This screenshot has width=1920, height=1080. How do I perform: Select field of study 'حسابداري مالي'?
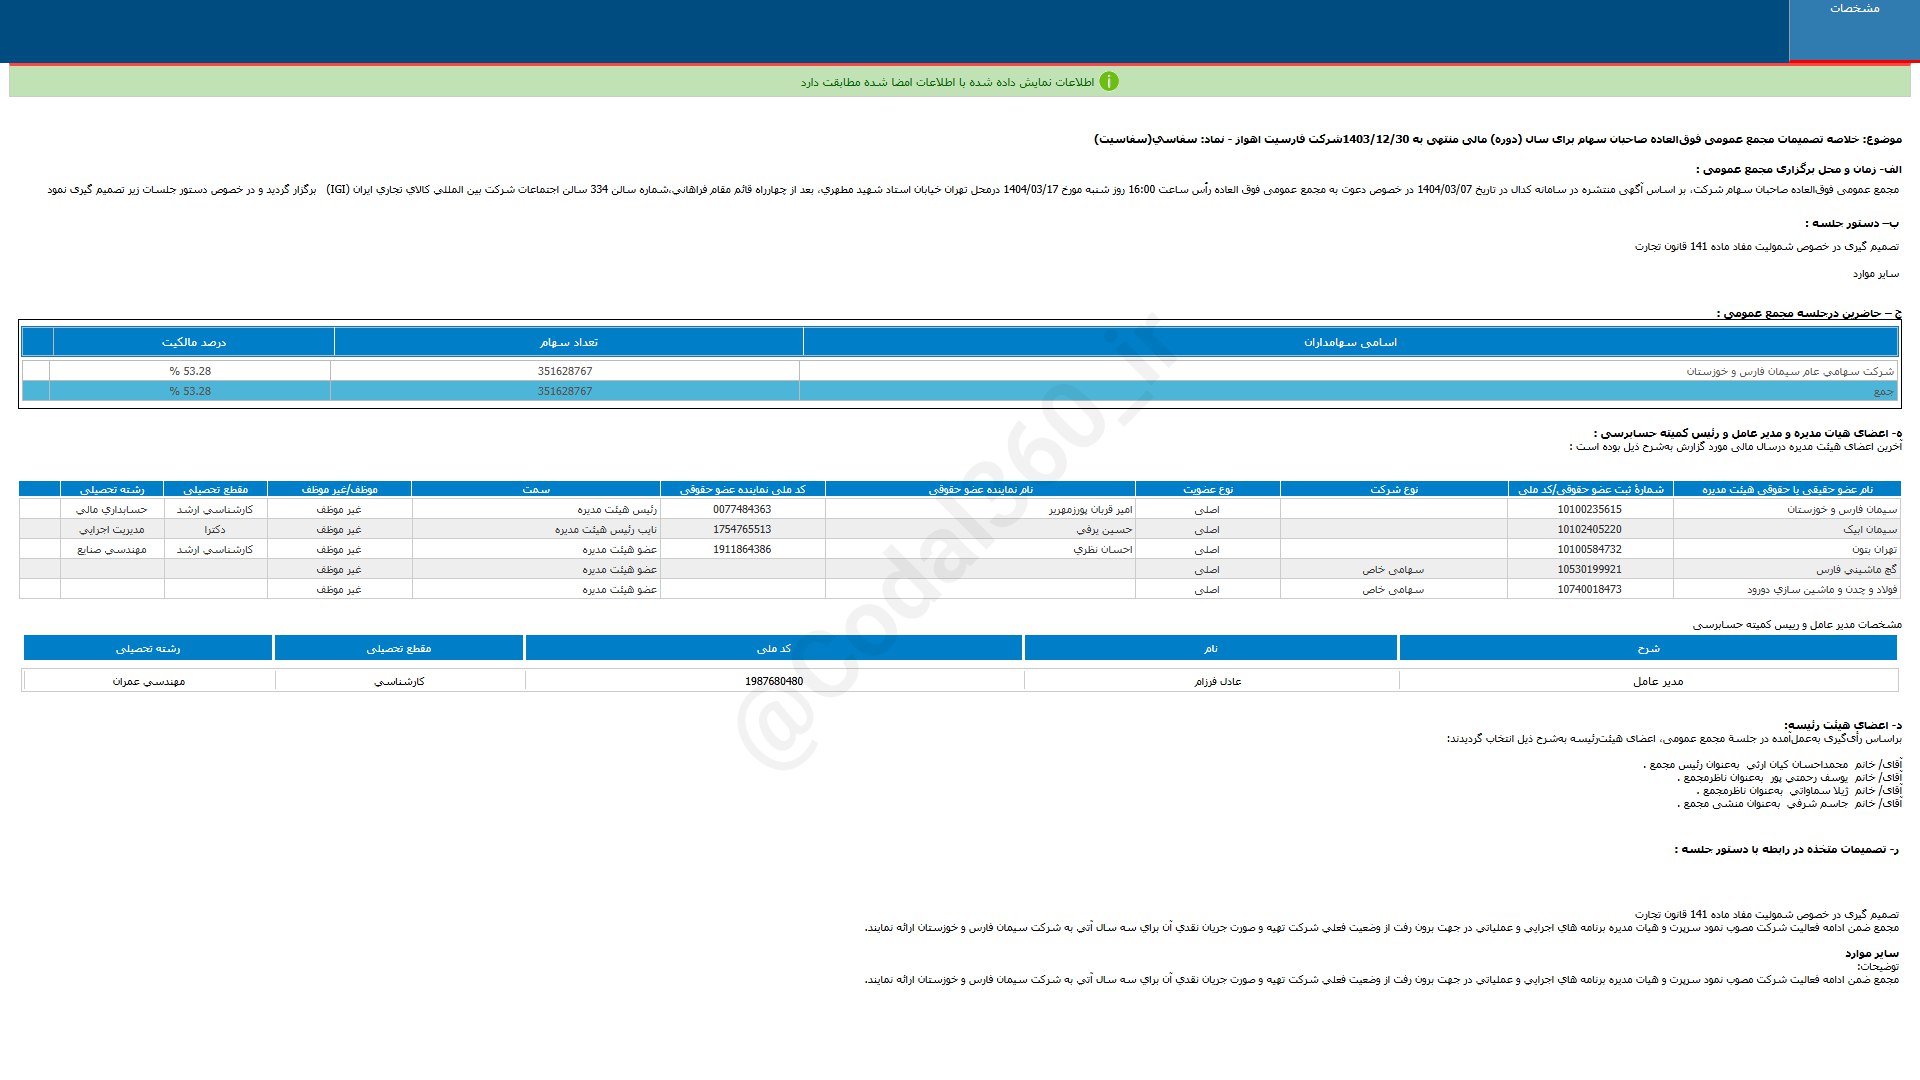point(112,509)
